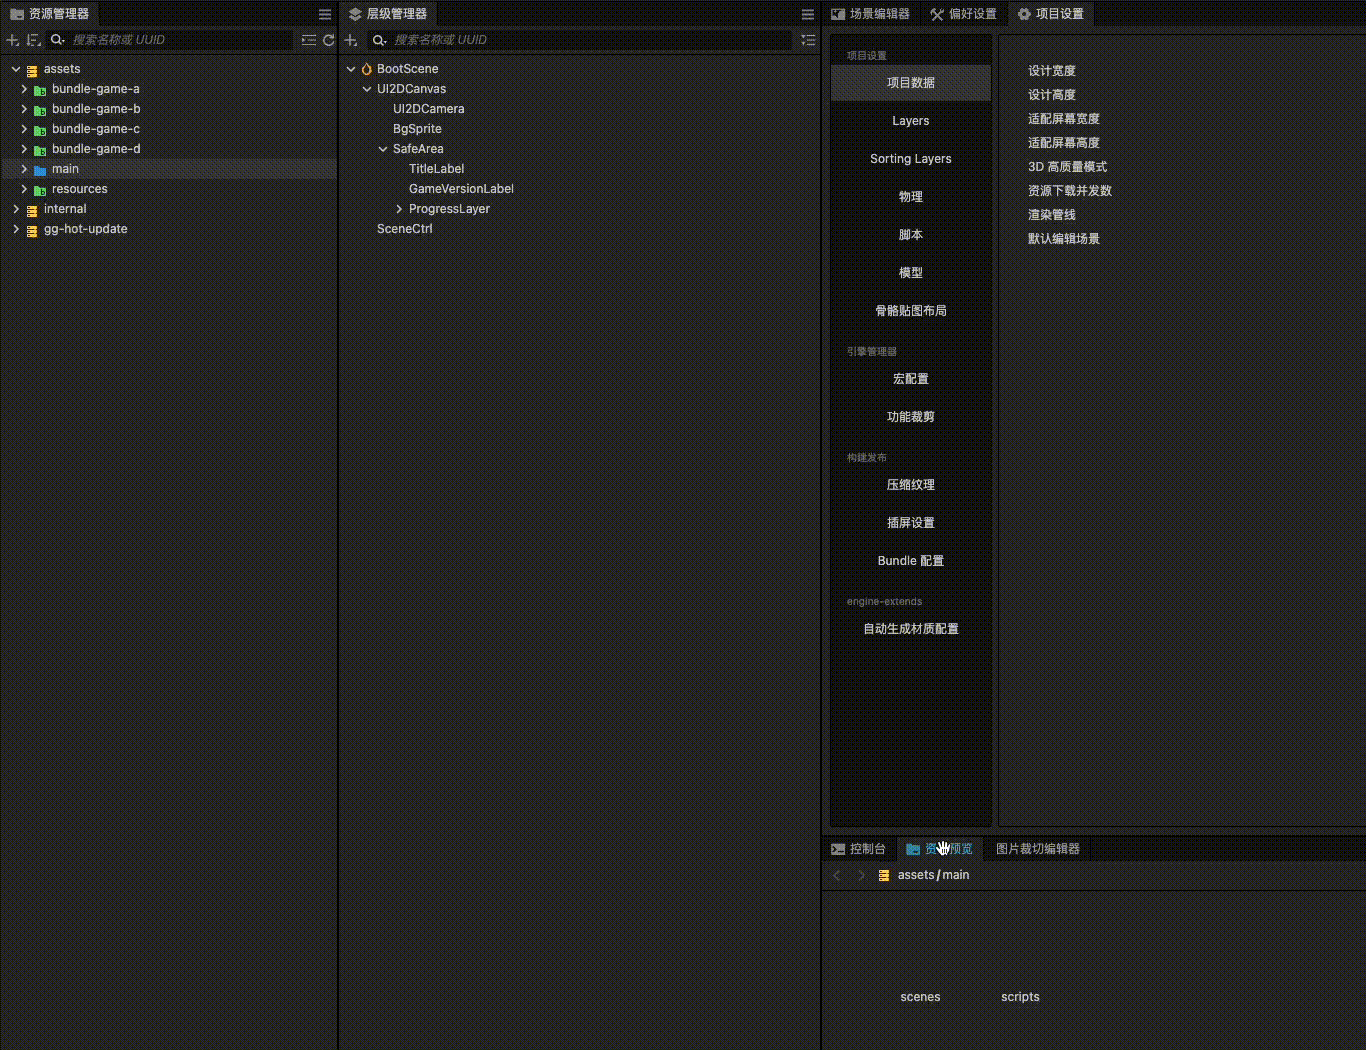Open the 资源管理器 panel menu

pos(325,14)
